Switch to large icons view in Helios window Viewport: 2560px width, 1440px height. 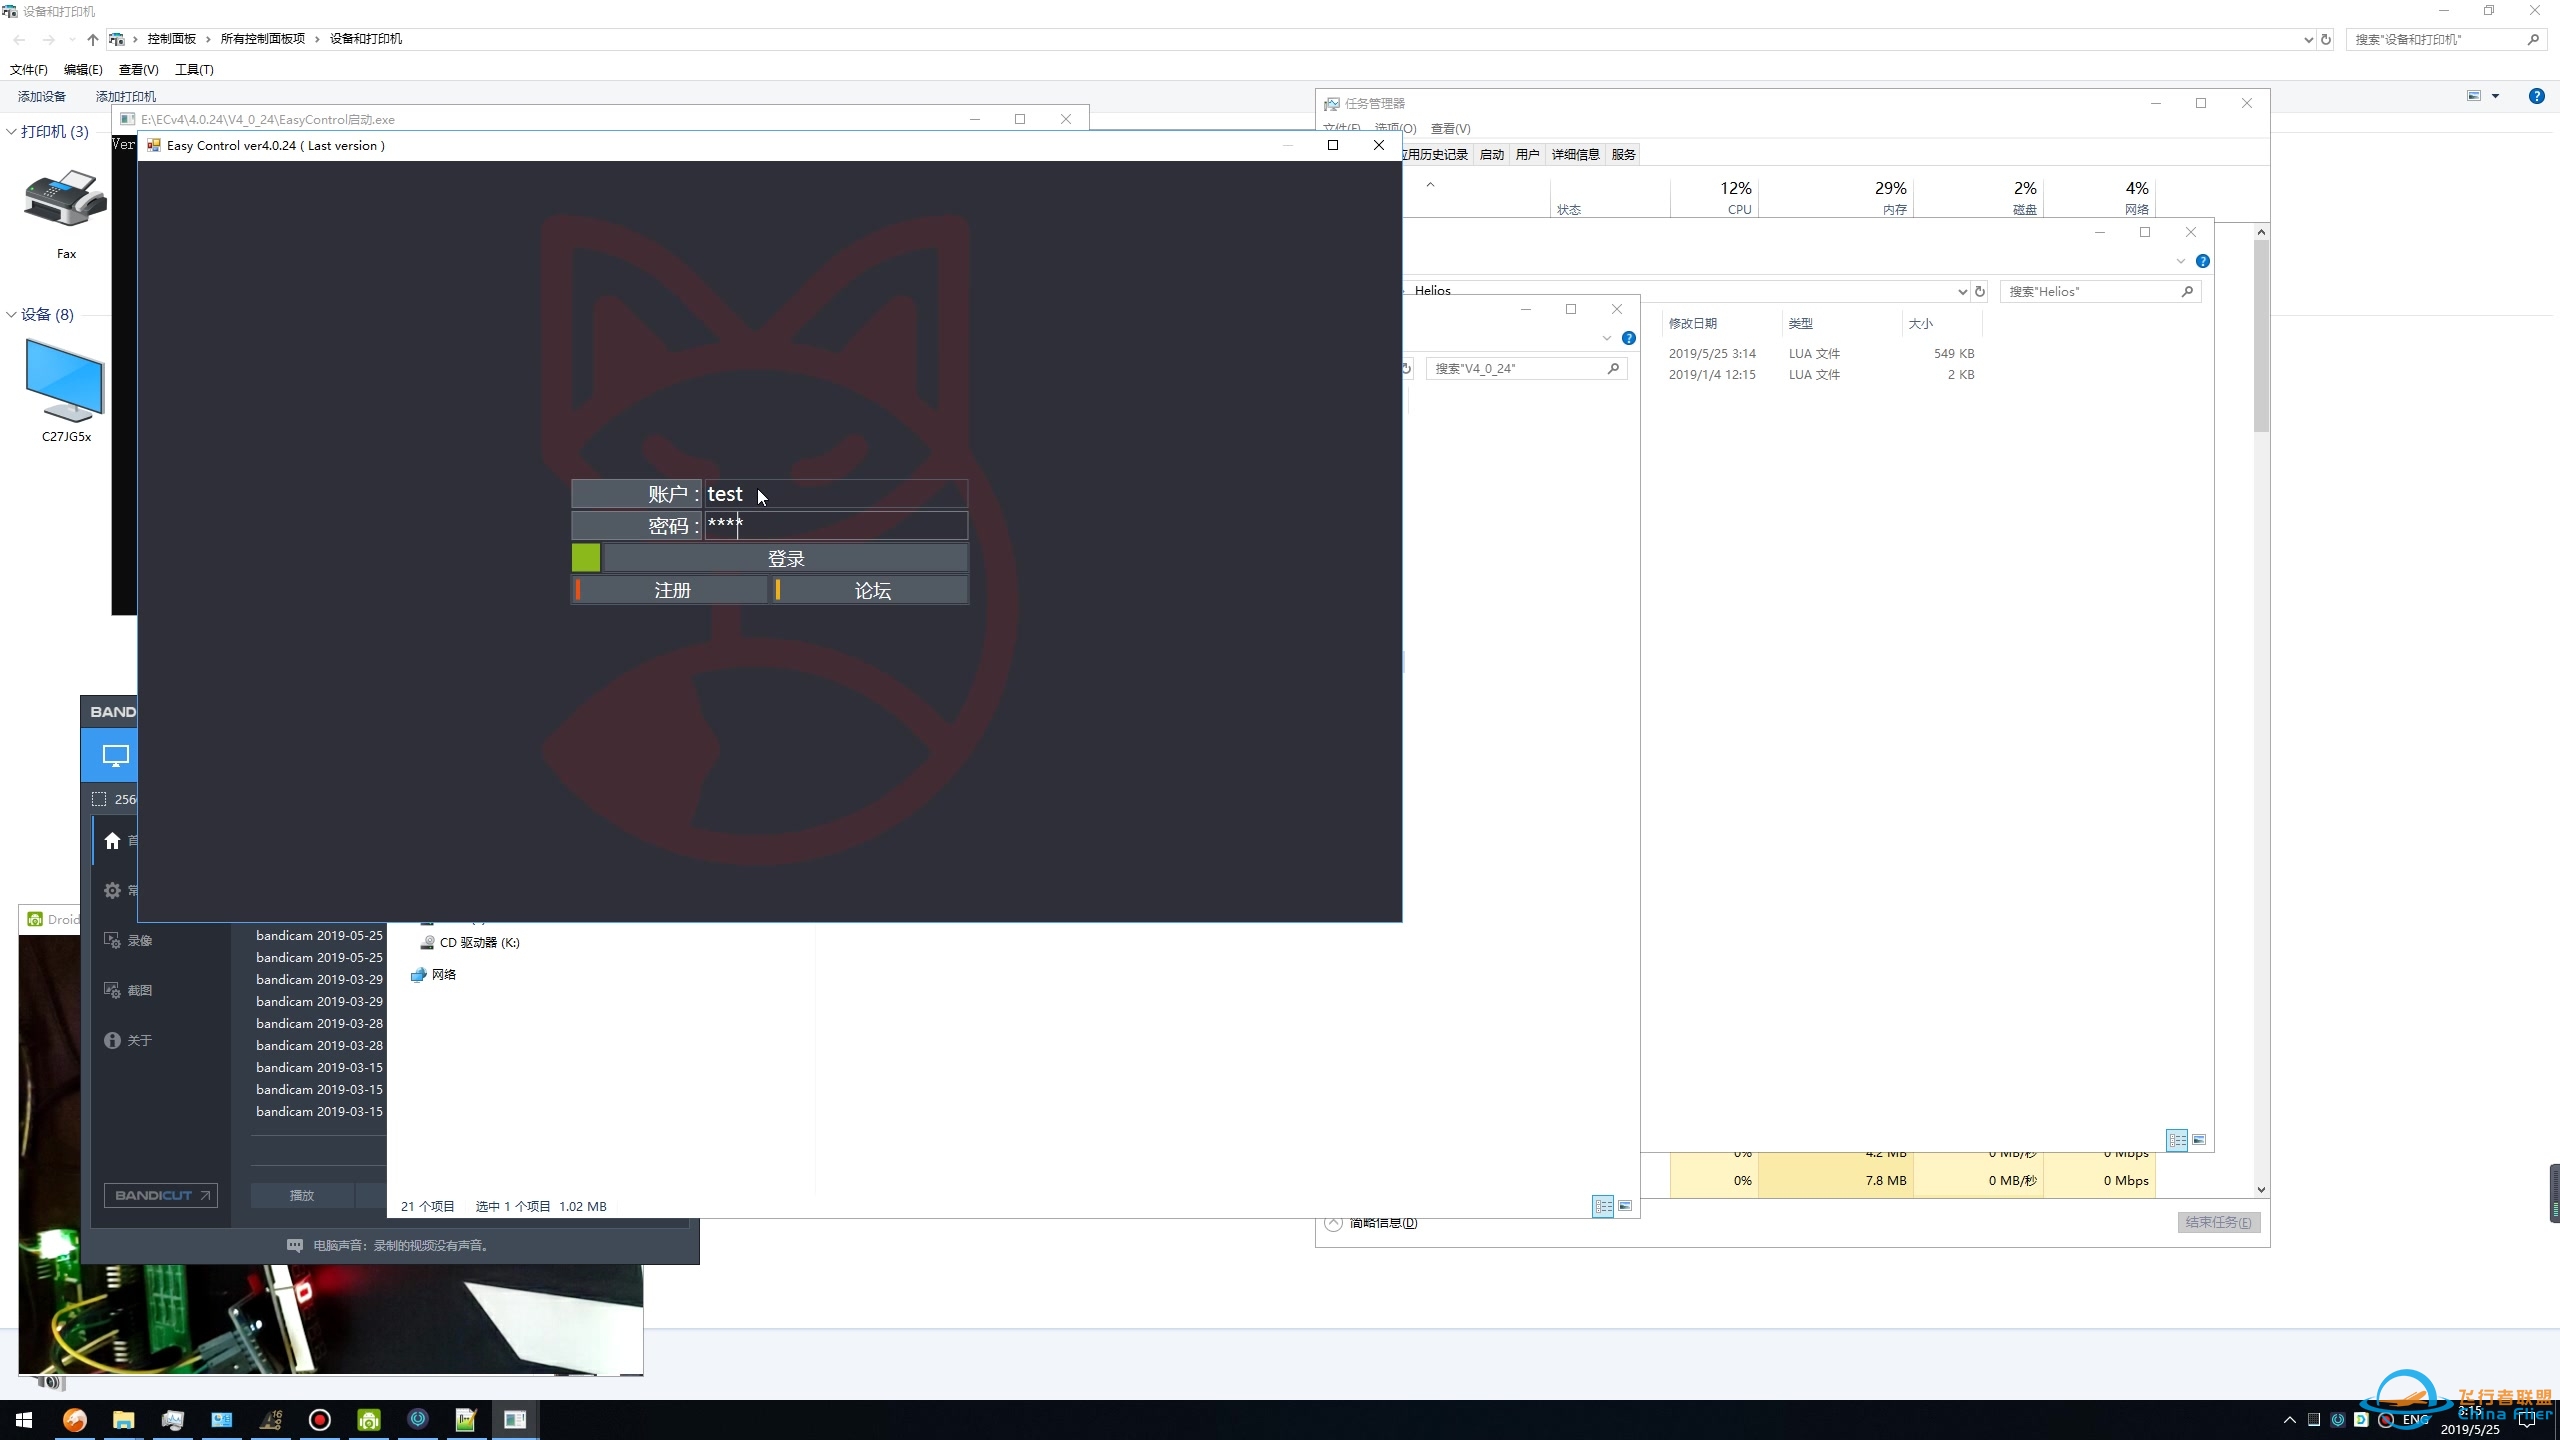pos(2199,1140)
